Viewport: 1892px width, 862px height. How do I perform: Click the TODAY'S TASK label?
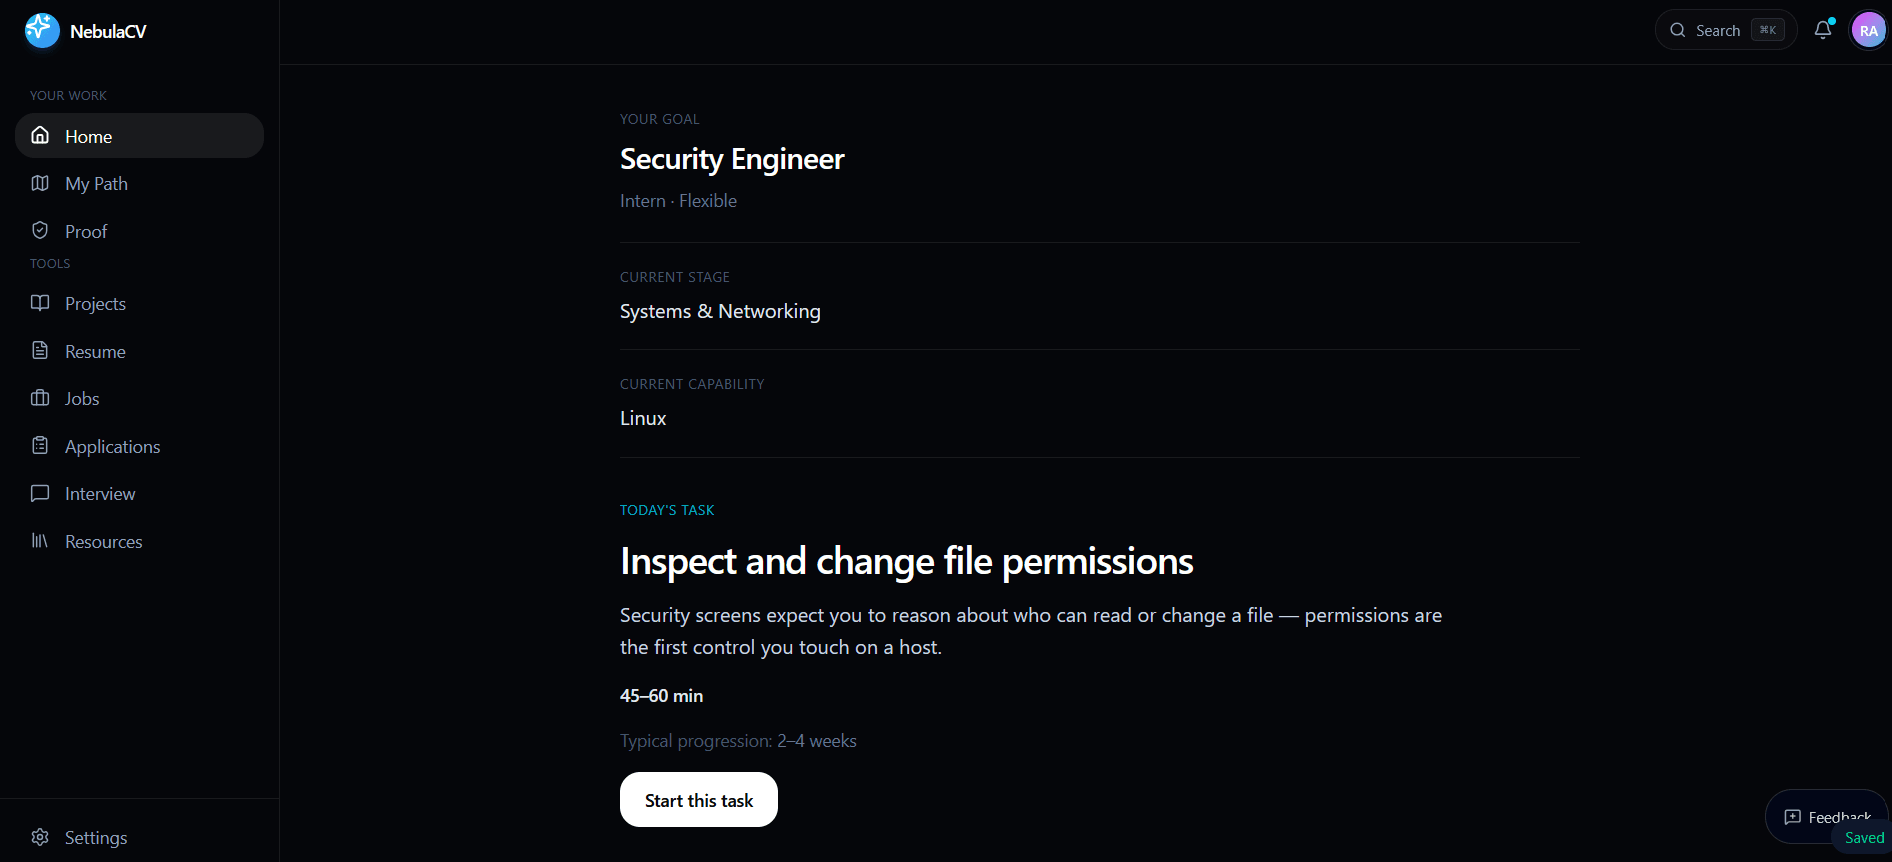[667, 510]
